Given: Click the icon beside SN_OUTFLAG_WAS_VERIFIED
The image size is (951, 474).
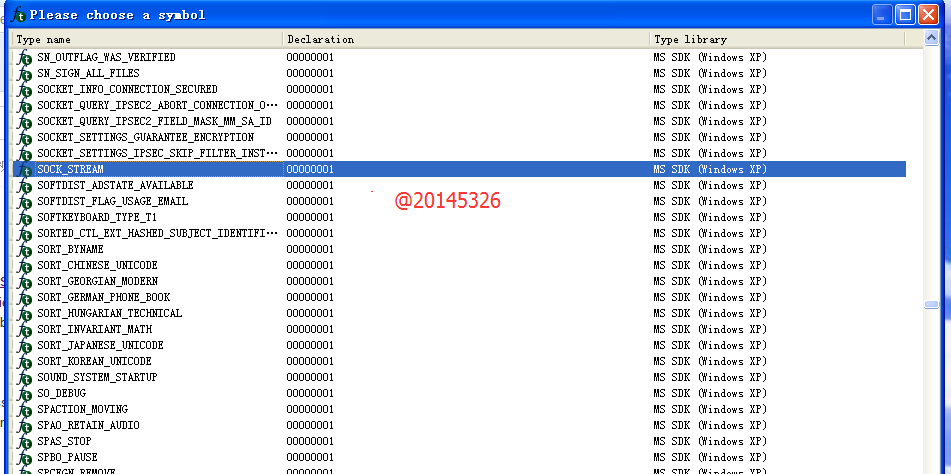Looking at the screenshot, I should [x=24, y=58].
